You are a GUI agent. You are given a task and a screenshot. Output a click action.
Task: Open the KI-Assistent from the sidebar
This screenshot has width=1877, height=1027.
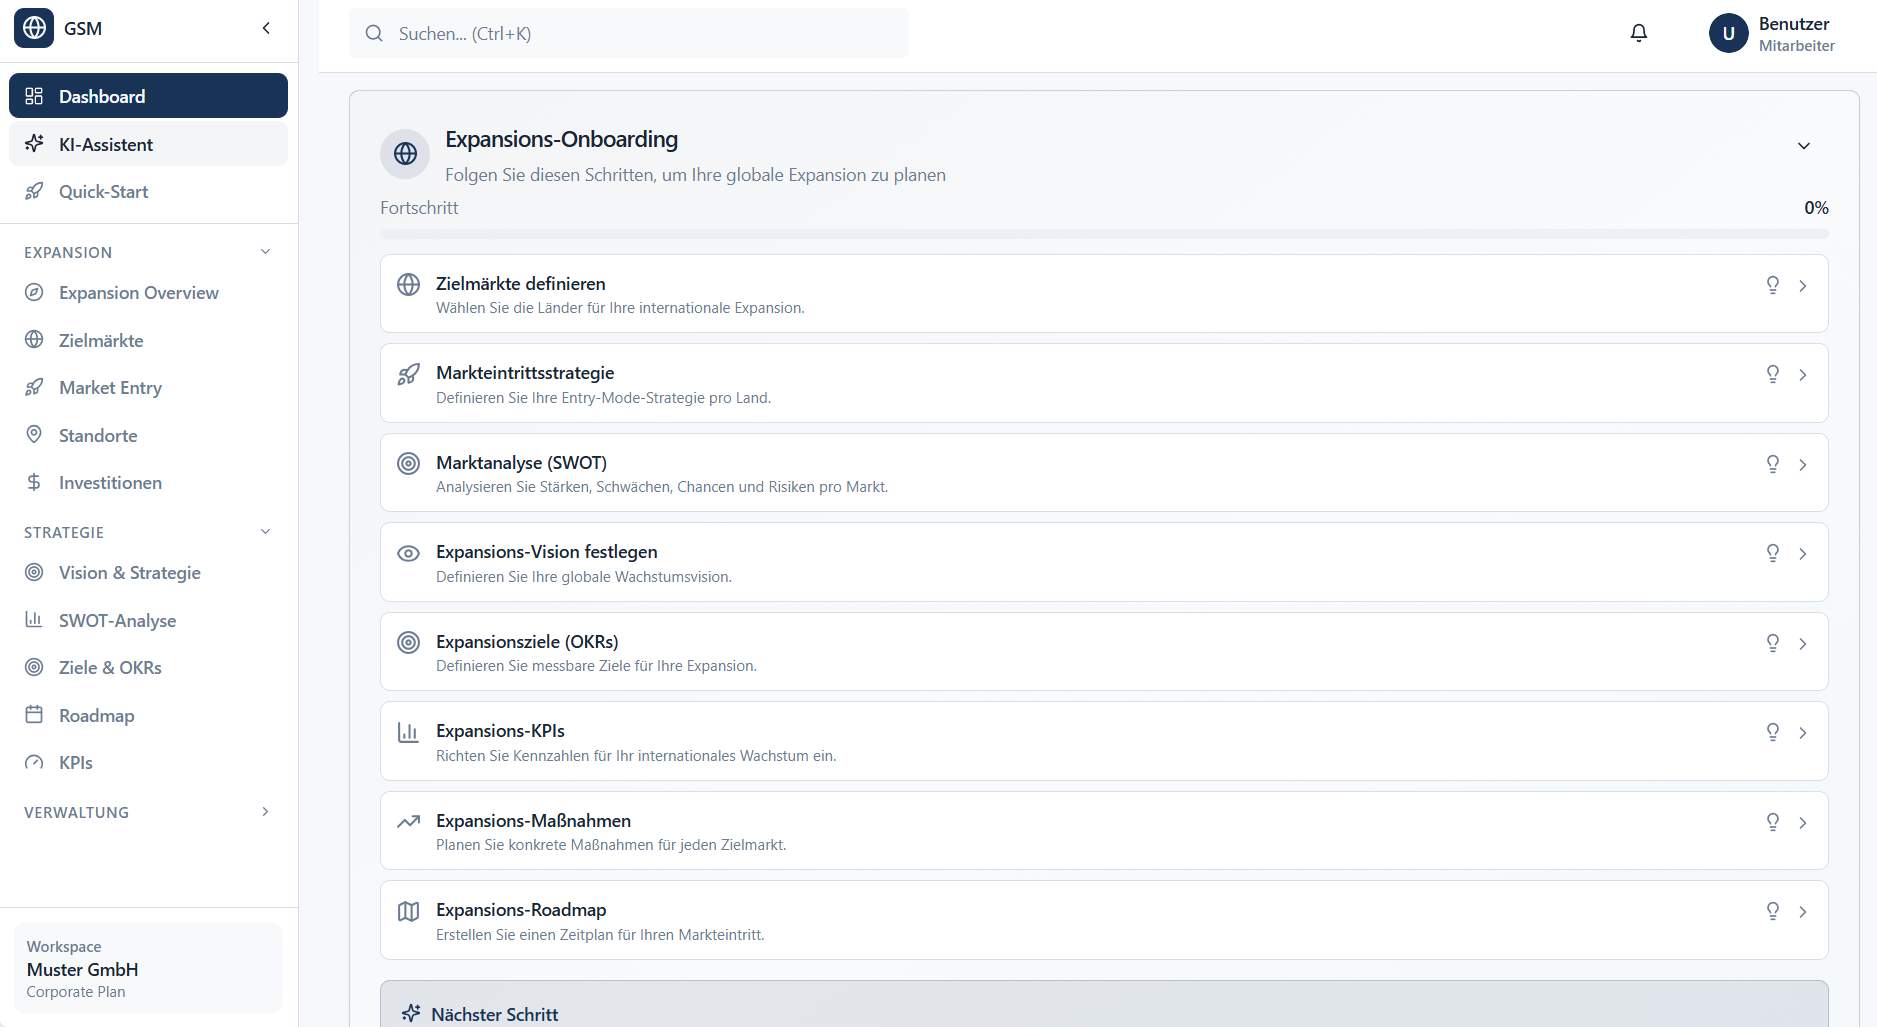coord(104,144)
